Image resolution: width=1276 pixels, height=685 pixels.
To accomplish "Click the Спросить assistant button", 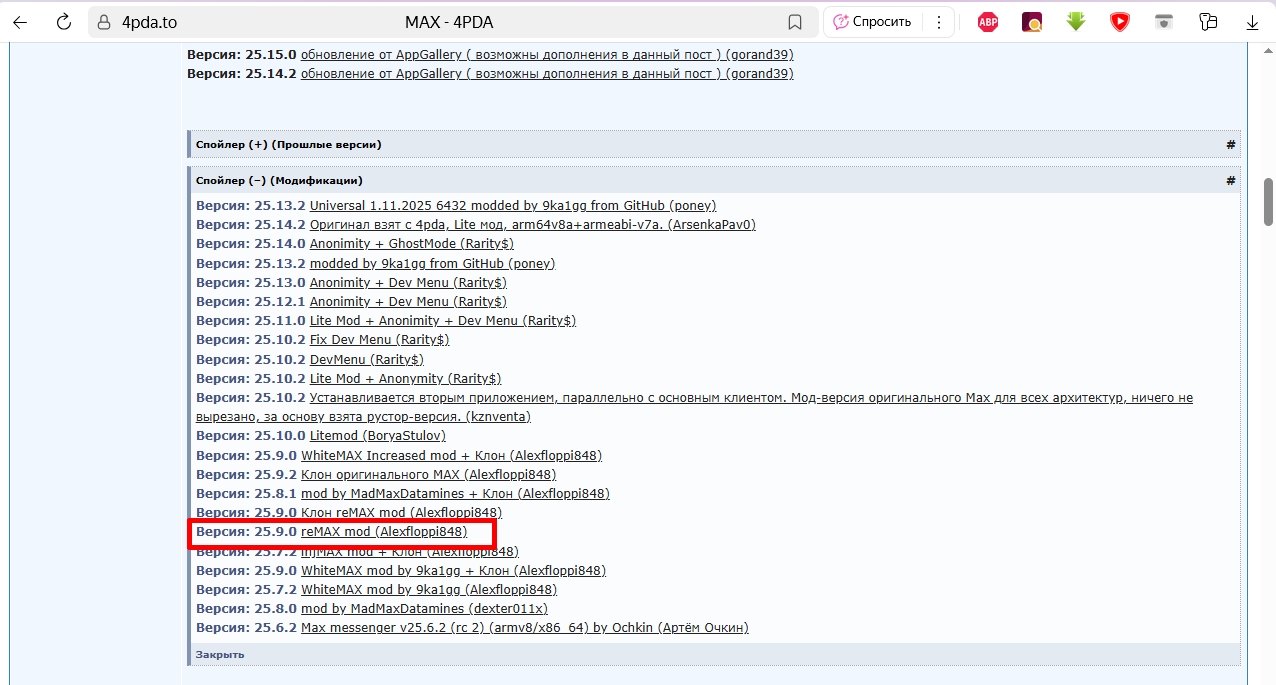I will tap(871, 22).
